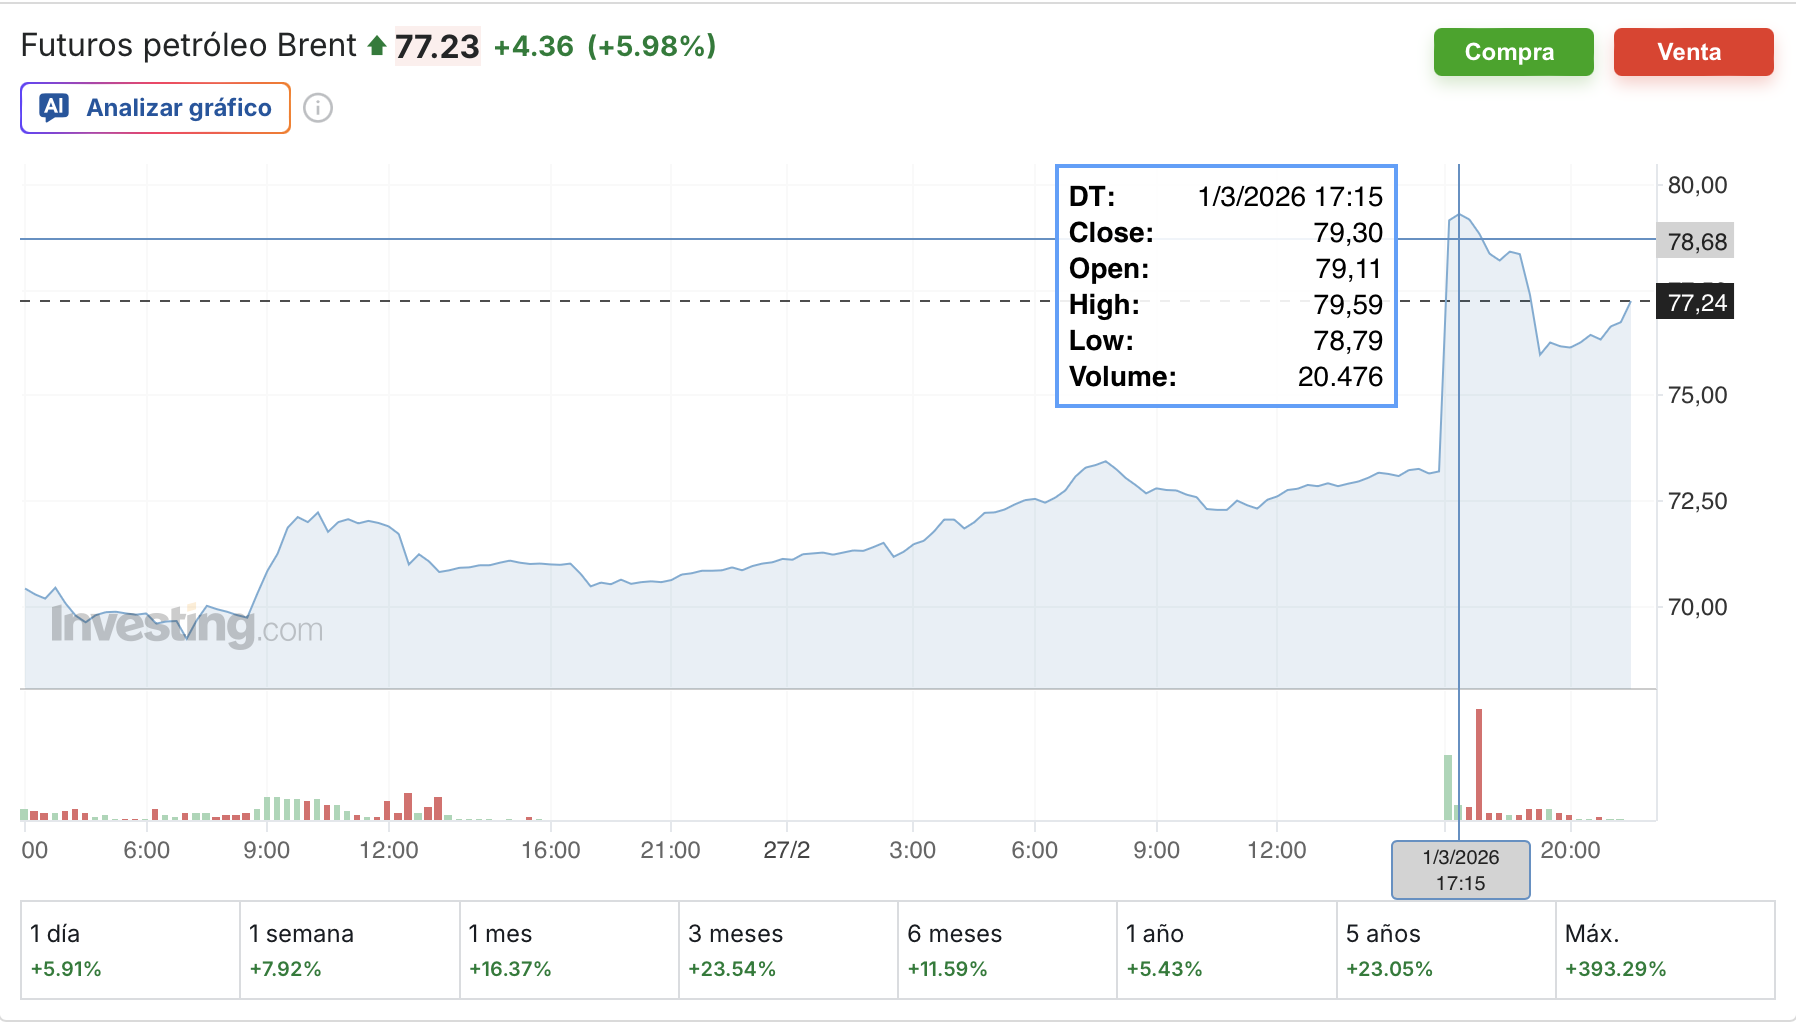Click the green Compra button
This screenshot has height=1024, width=1796.
pos(1514,52)
